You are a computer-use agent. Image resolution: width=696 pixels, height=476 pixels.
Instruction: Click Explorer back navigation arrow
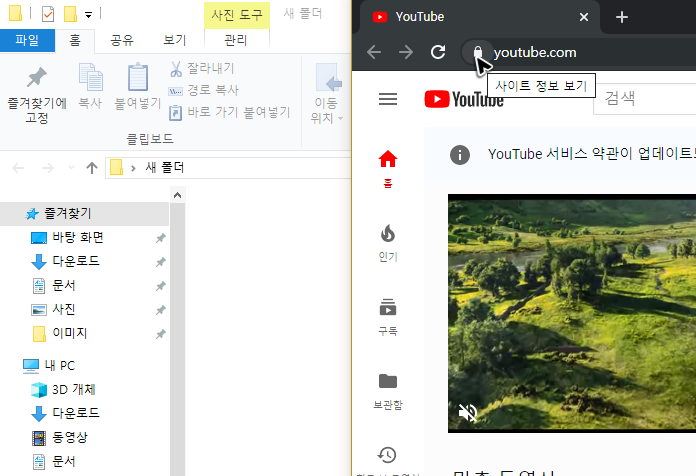18,168
